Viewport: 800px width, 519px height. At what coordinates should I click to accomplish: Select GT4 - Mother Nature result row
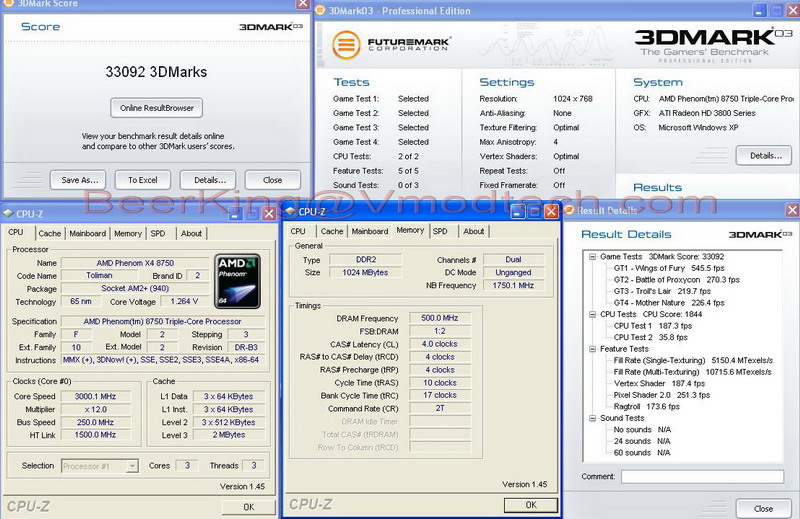669,303
